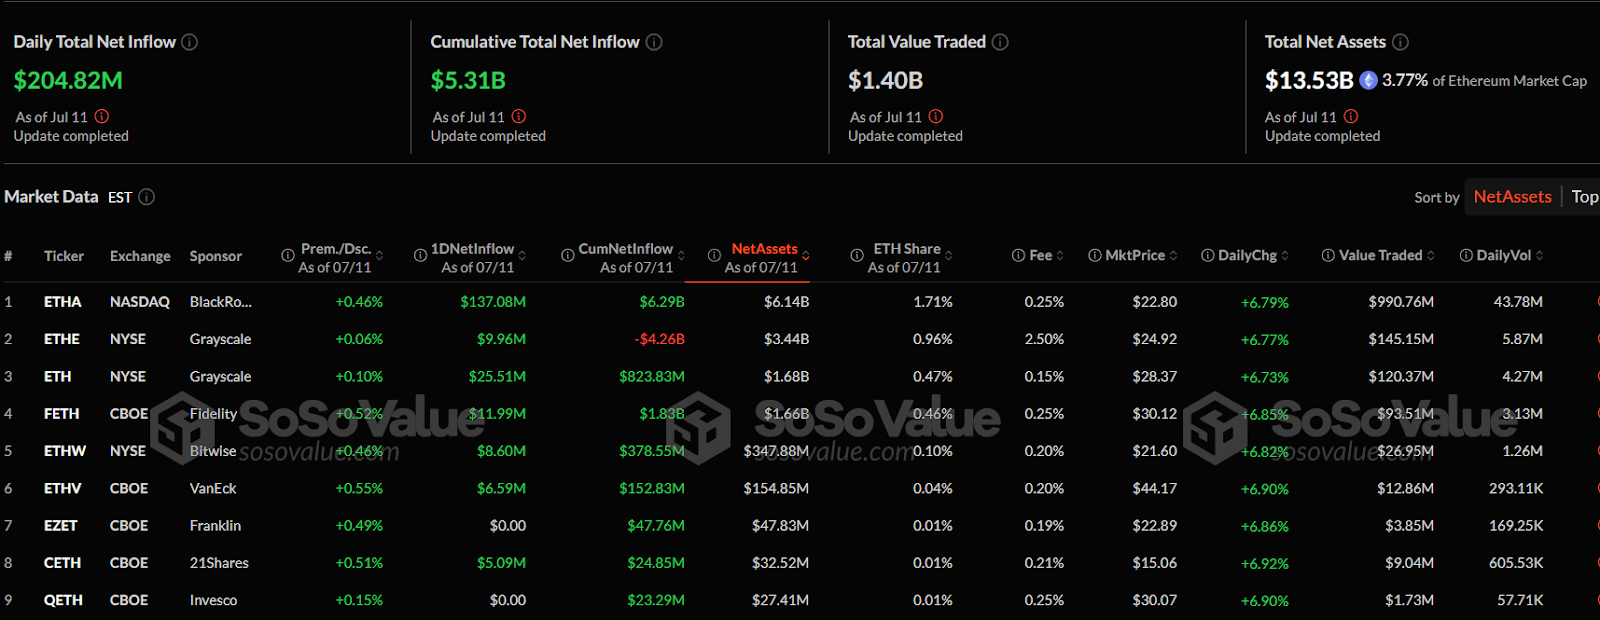Click the $5.31B cumulative inflow value
The height and width of the screenshot is (620, 1600).
click(x=468, y=80)
